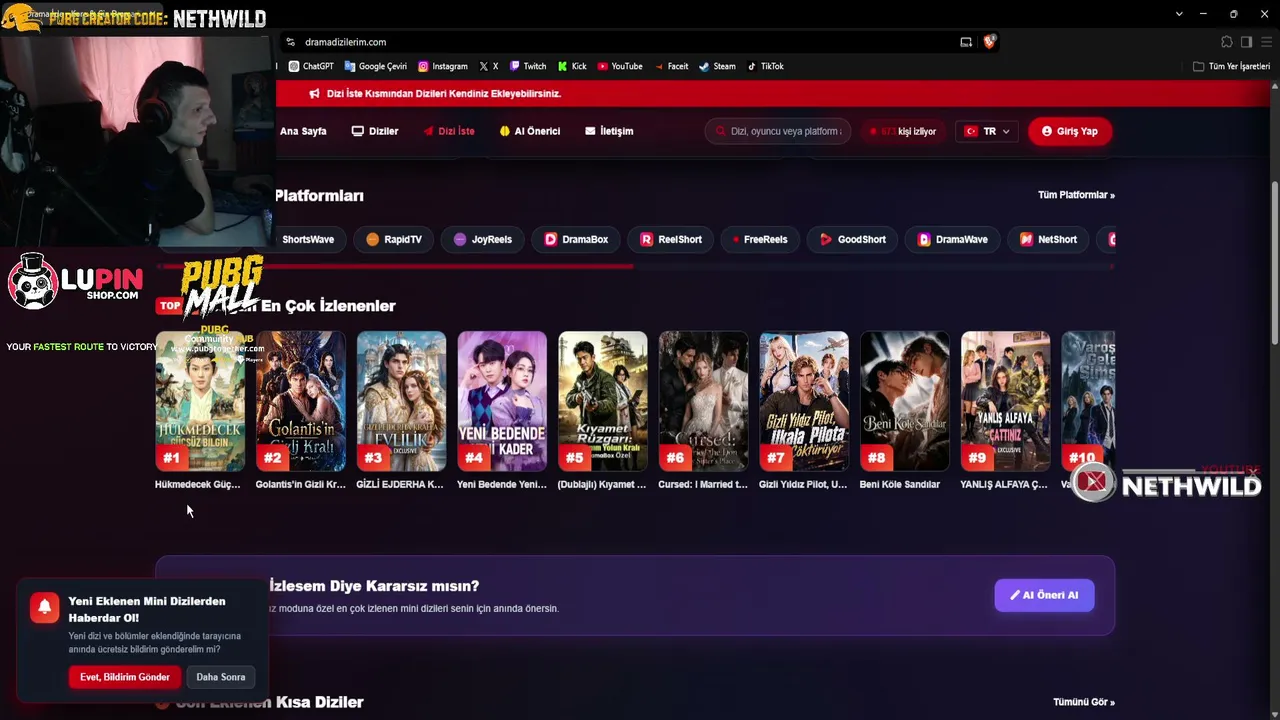Select the NetShort platform chip
Screen dimensions: 1280x720
[1048, 239]
